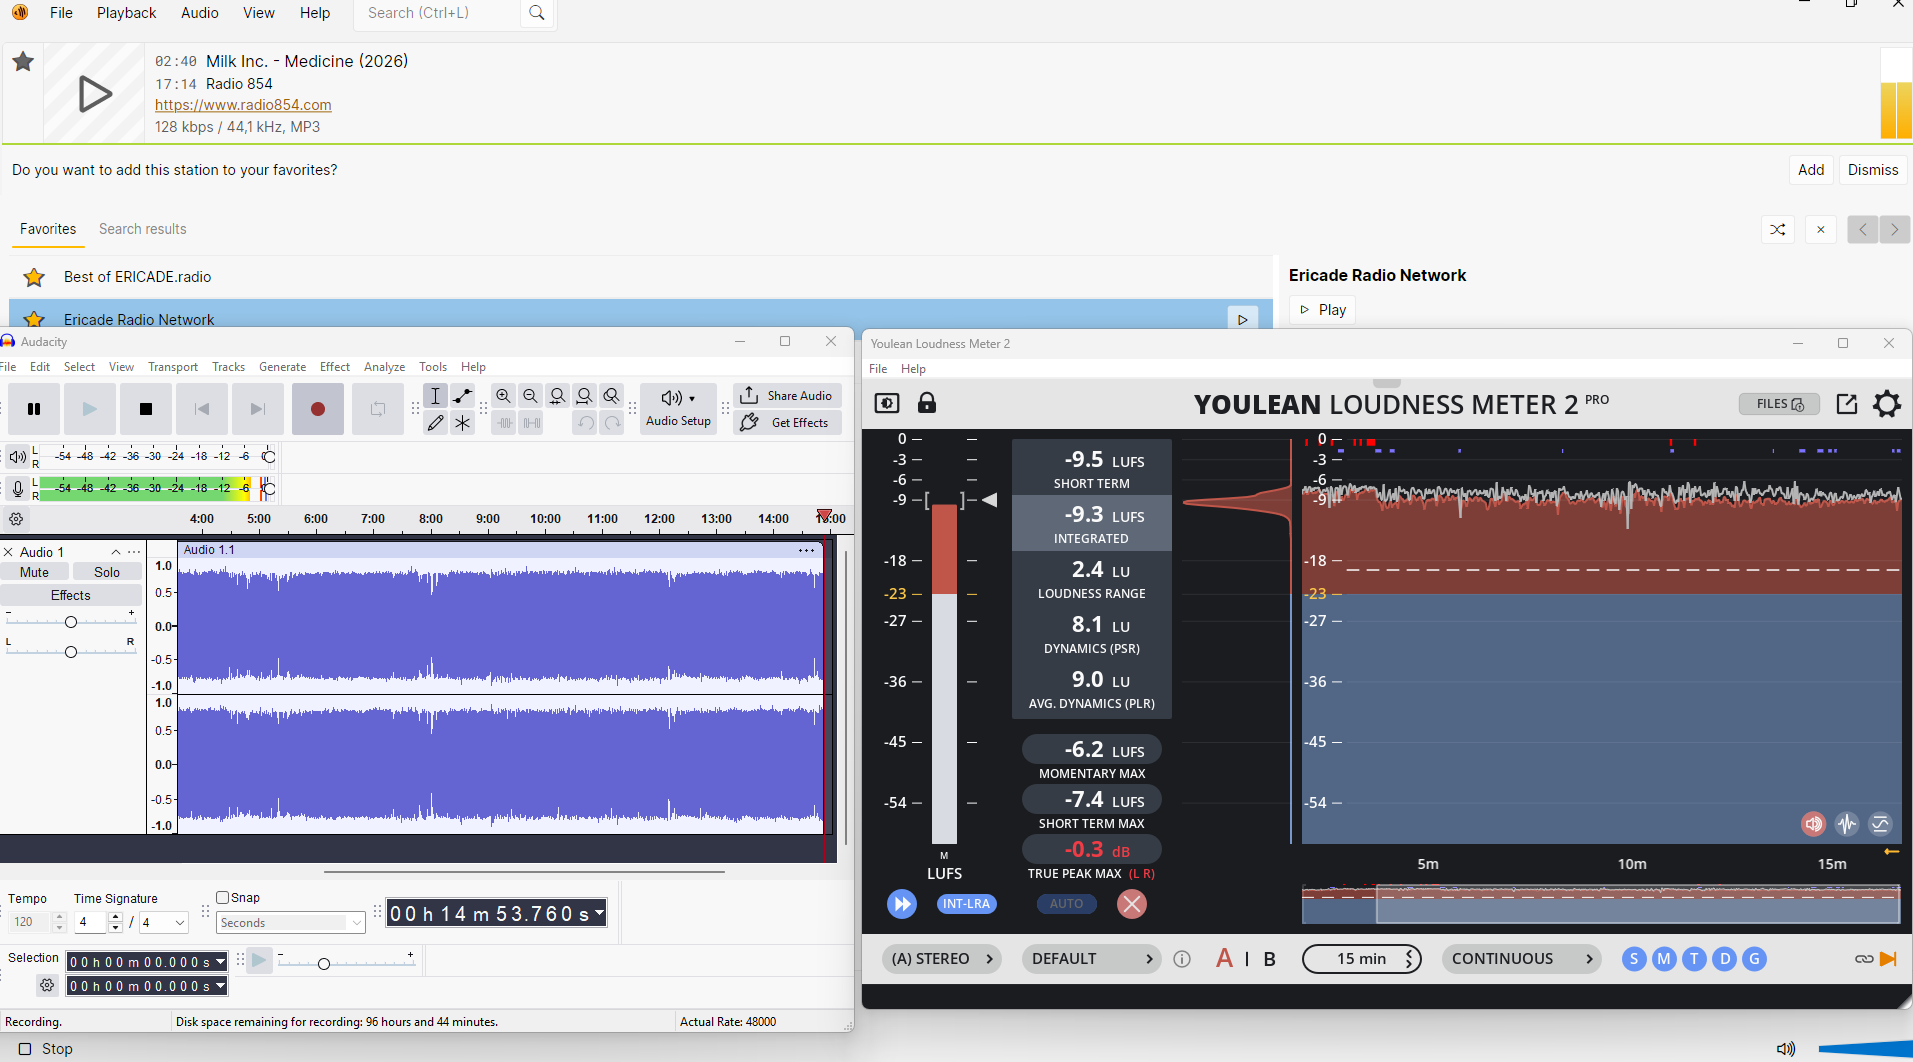The width and height of the screenshot is (1913, 1062).
Task: Select Audacity's Multi-tool asterisk icon
Action: [462, 423]
